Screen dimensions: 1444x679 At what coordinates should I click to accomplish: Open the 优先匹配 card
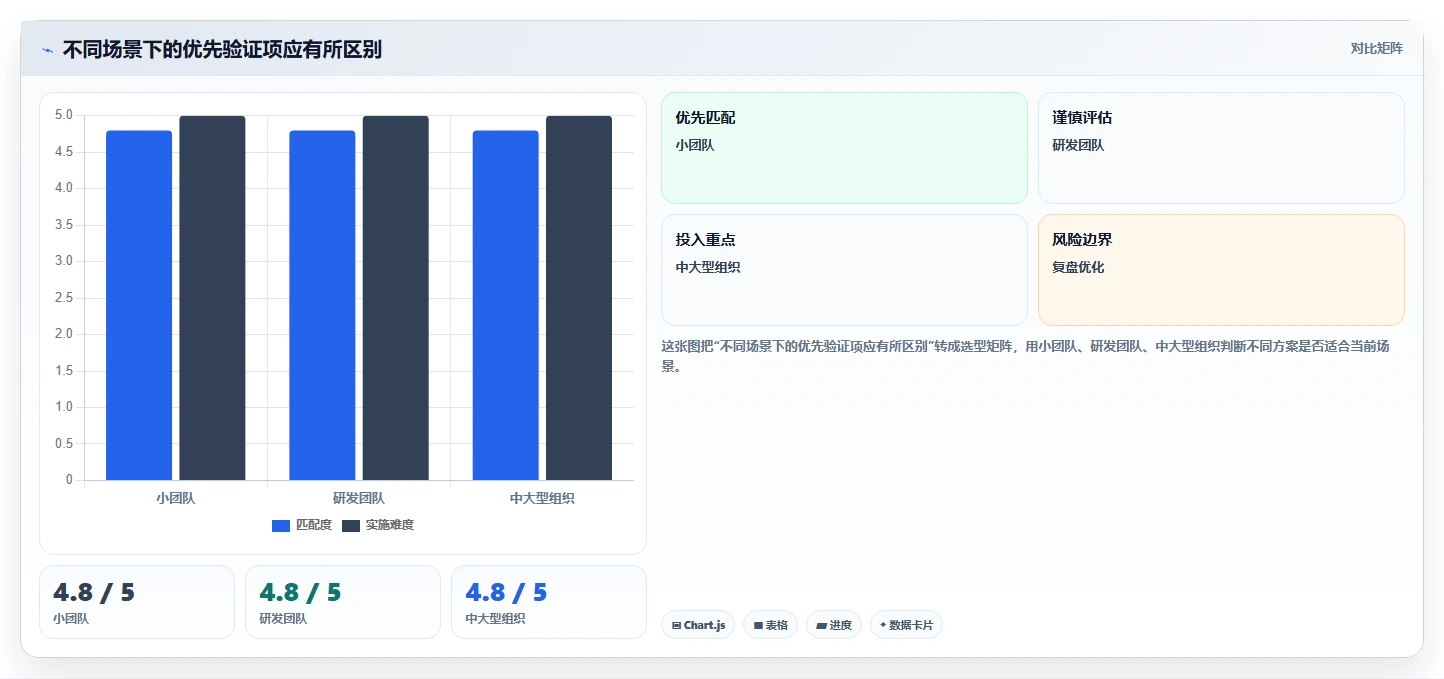click(x=844, y=148)
